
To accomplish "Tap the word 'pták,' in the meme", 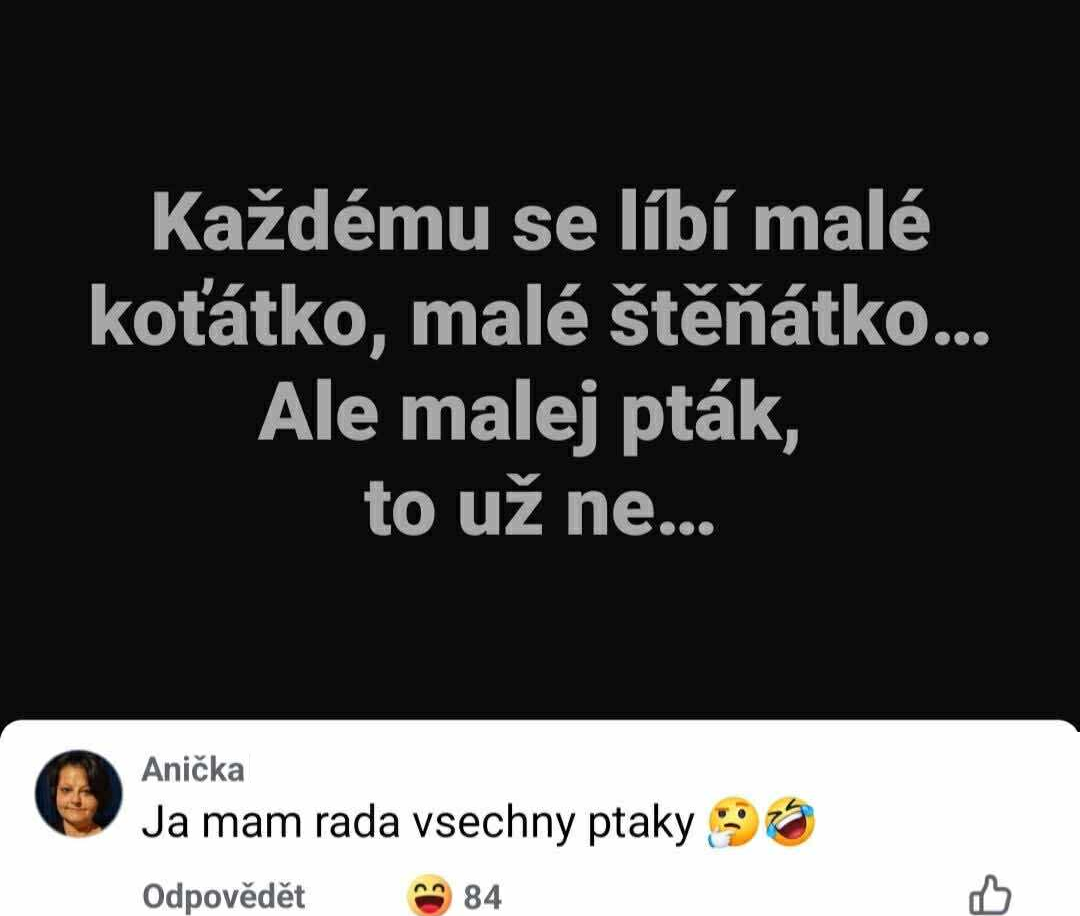I will pos(710,420).
